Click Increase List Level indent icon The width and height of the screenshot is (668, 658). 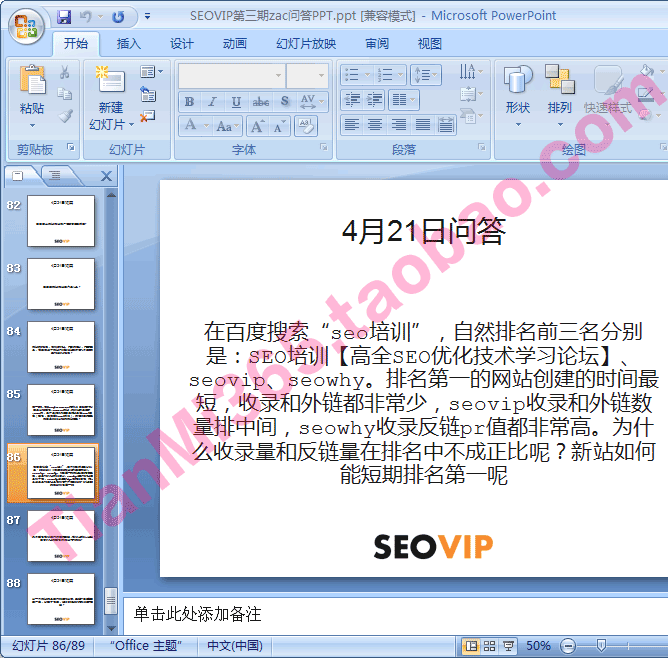tap(374, 100)
